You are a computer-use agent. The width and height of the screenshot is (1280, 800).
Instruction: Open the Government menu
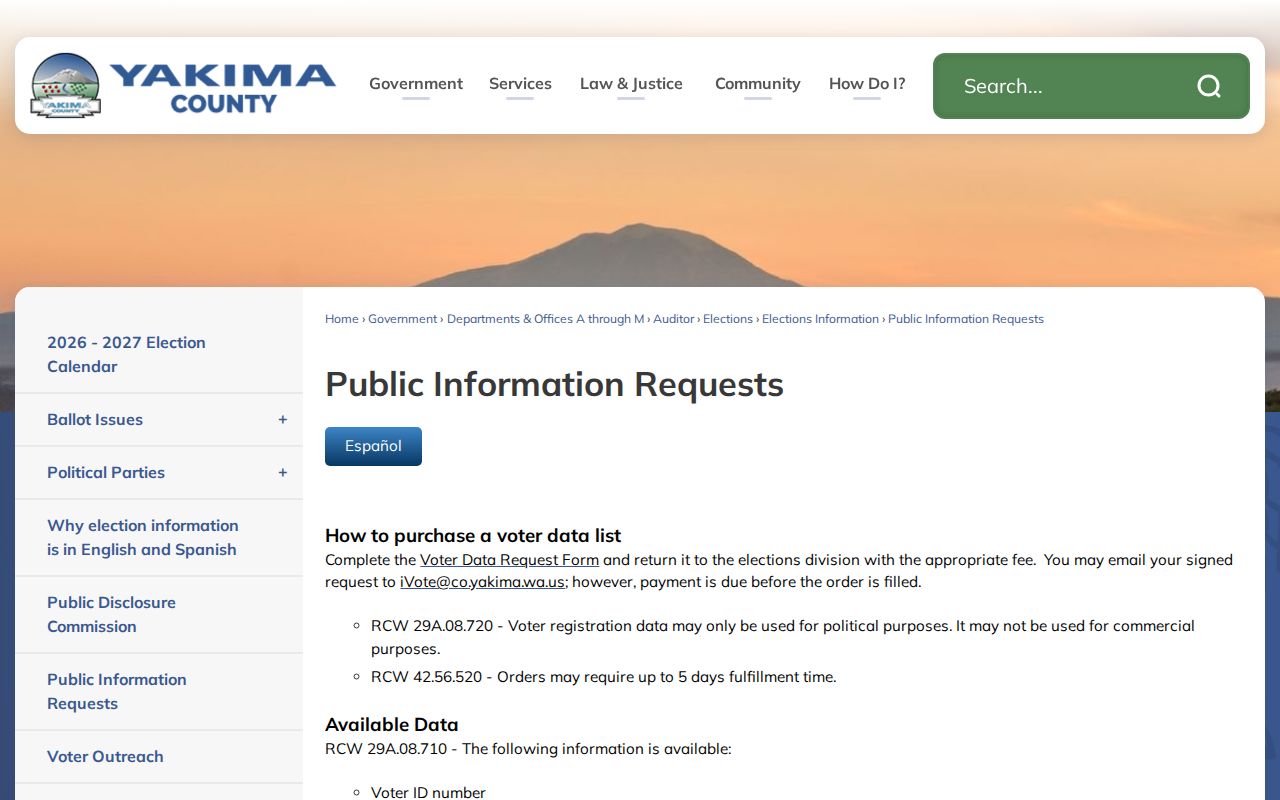(x=416, y=84)
